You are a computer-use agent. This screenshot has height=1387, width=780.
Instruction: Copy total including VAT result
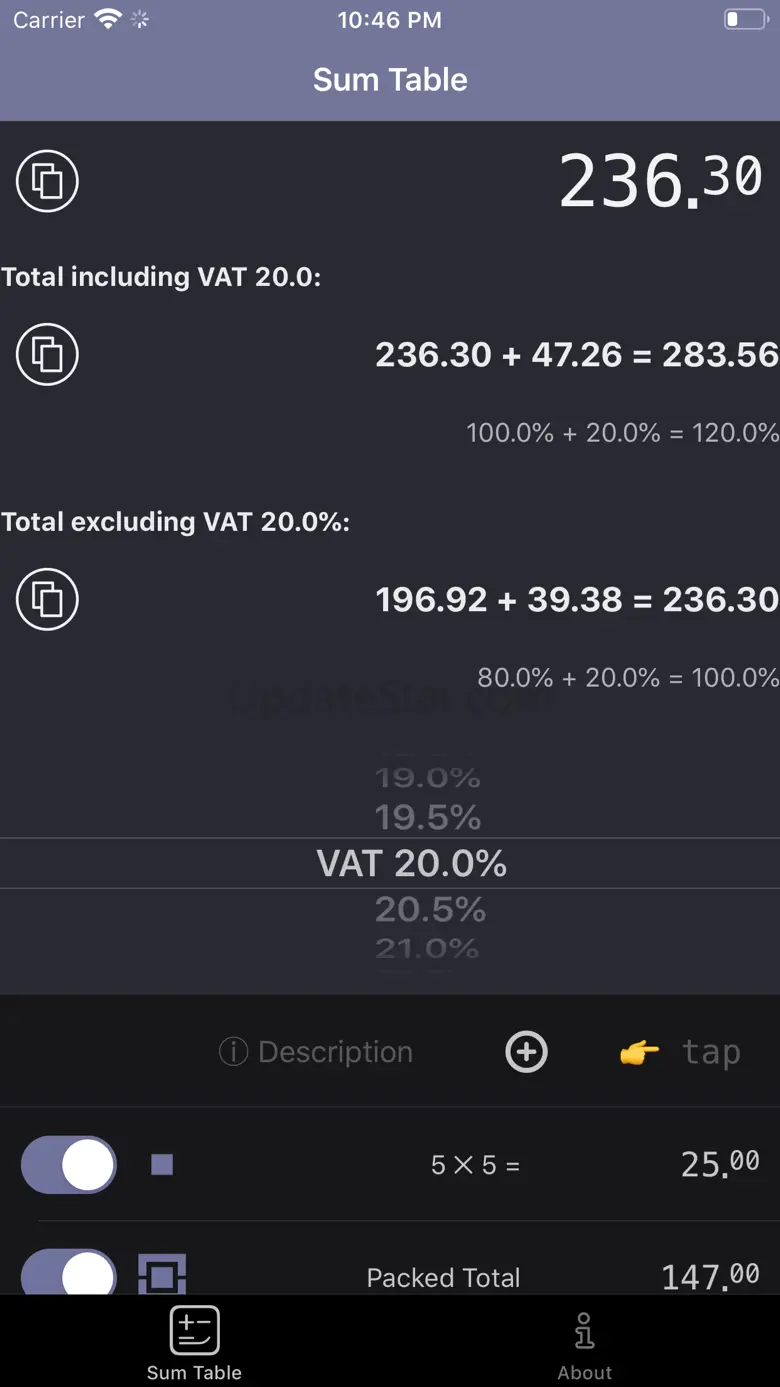(47, 354)
